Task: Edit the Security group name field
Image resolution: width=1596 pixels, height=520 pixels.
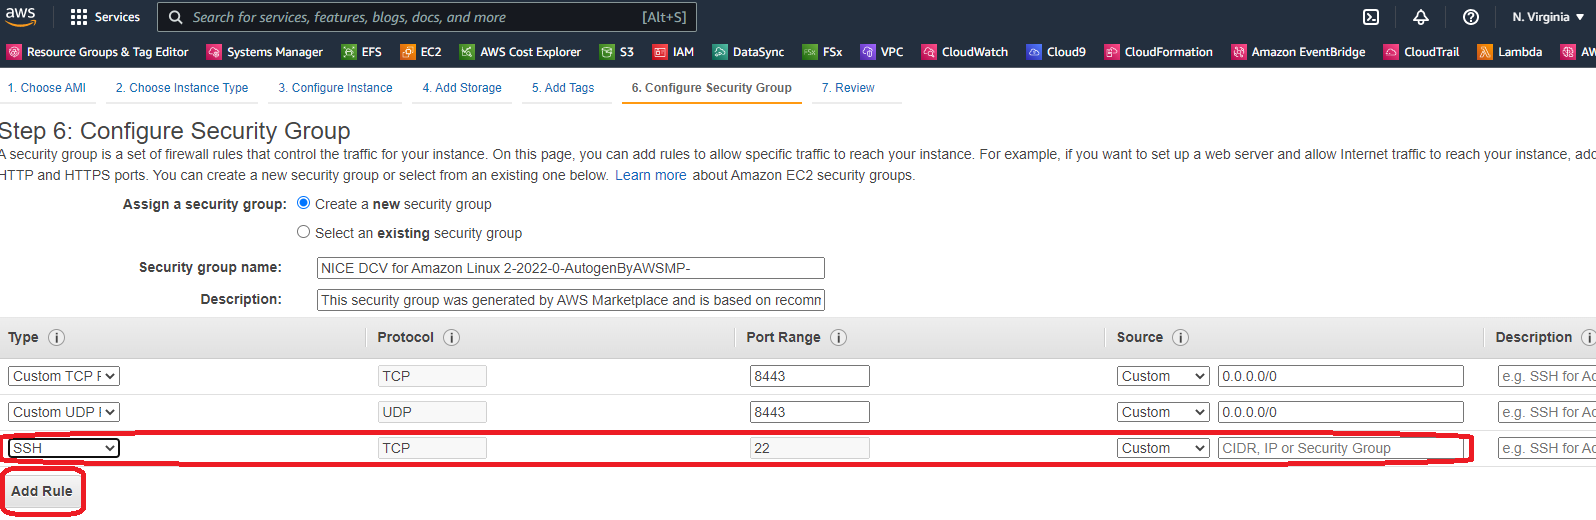Action: 571,268
